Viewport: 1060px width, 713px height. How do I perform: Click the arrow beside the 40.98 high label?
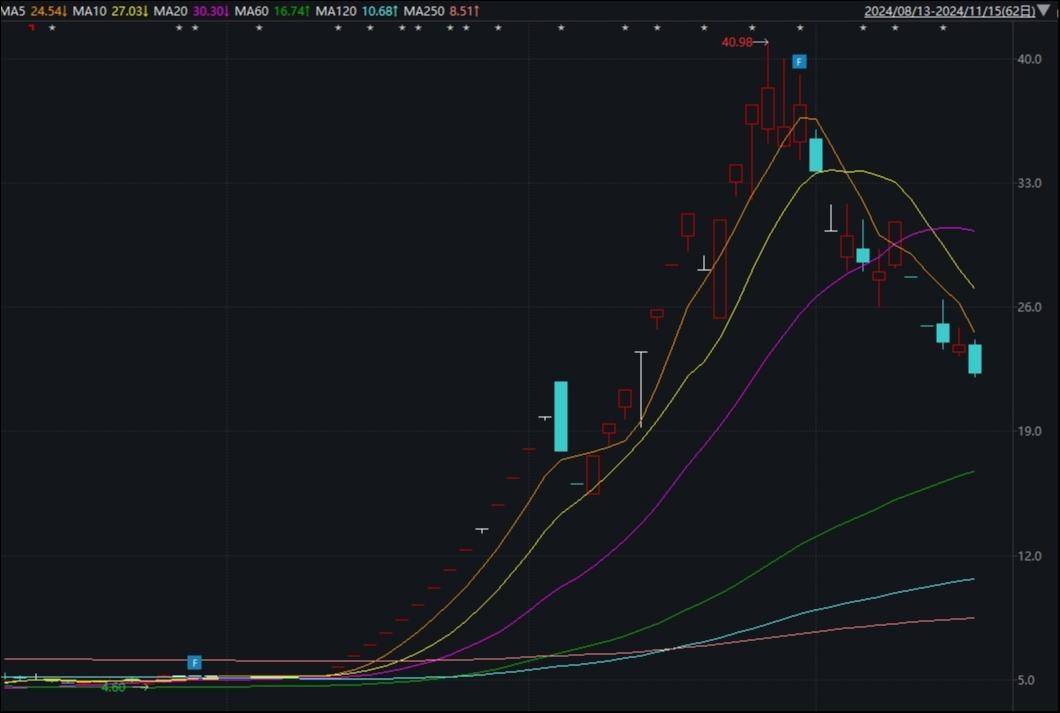[x=760, y=42]
